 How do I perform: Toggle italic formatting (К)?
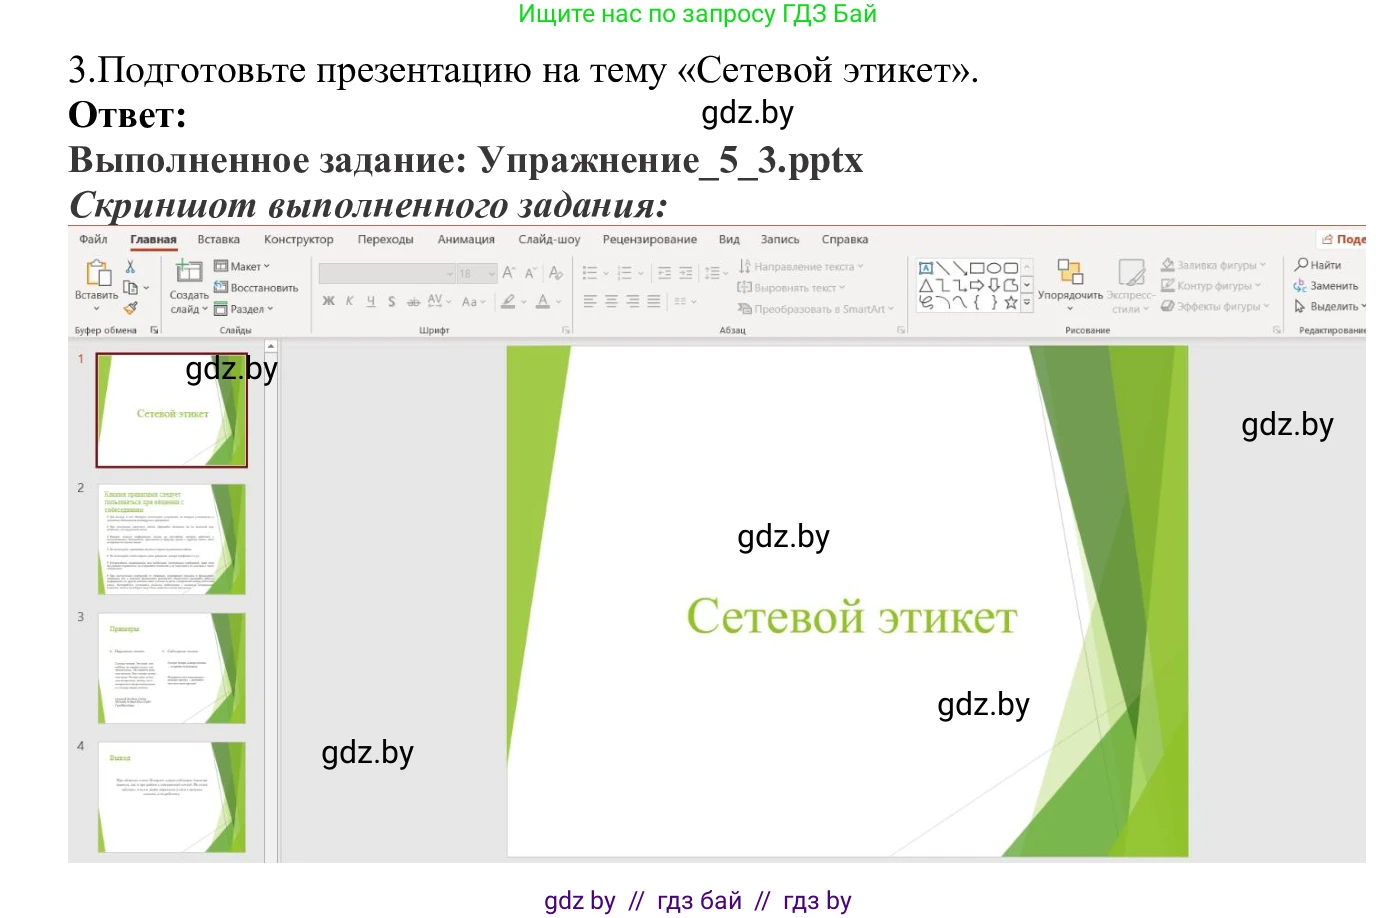pyautogui.click(x=350, y=301)
